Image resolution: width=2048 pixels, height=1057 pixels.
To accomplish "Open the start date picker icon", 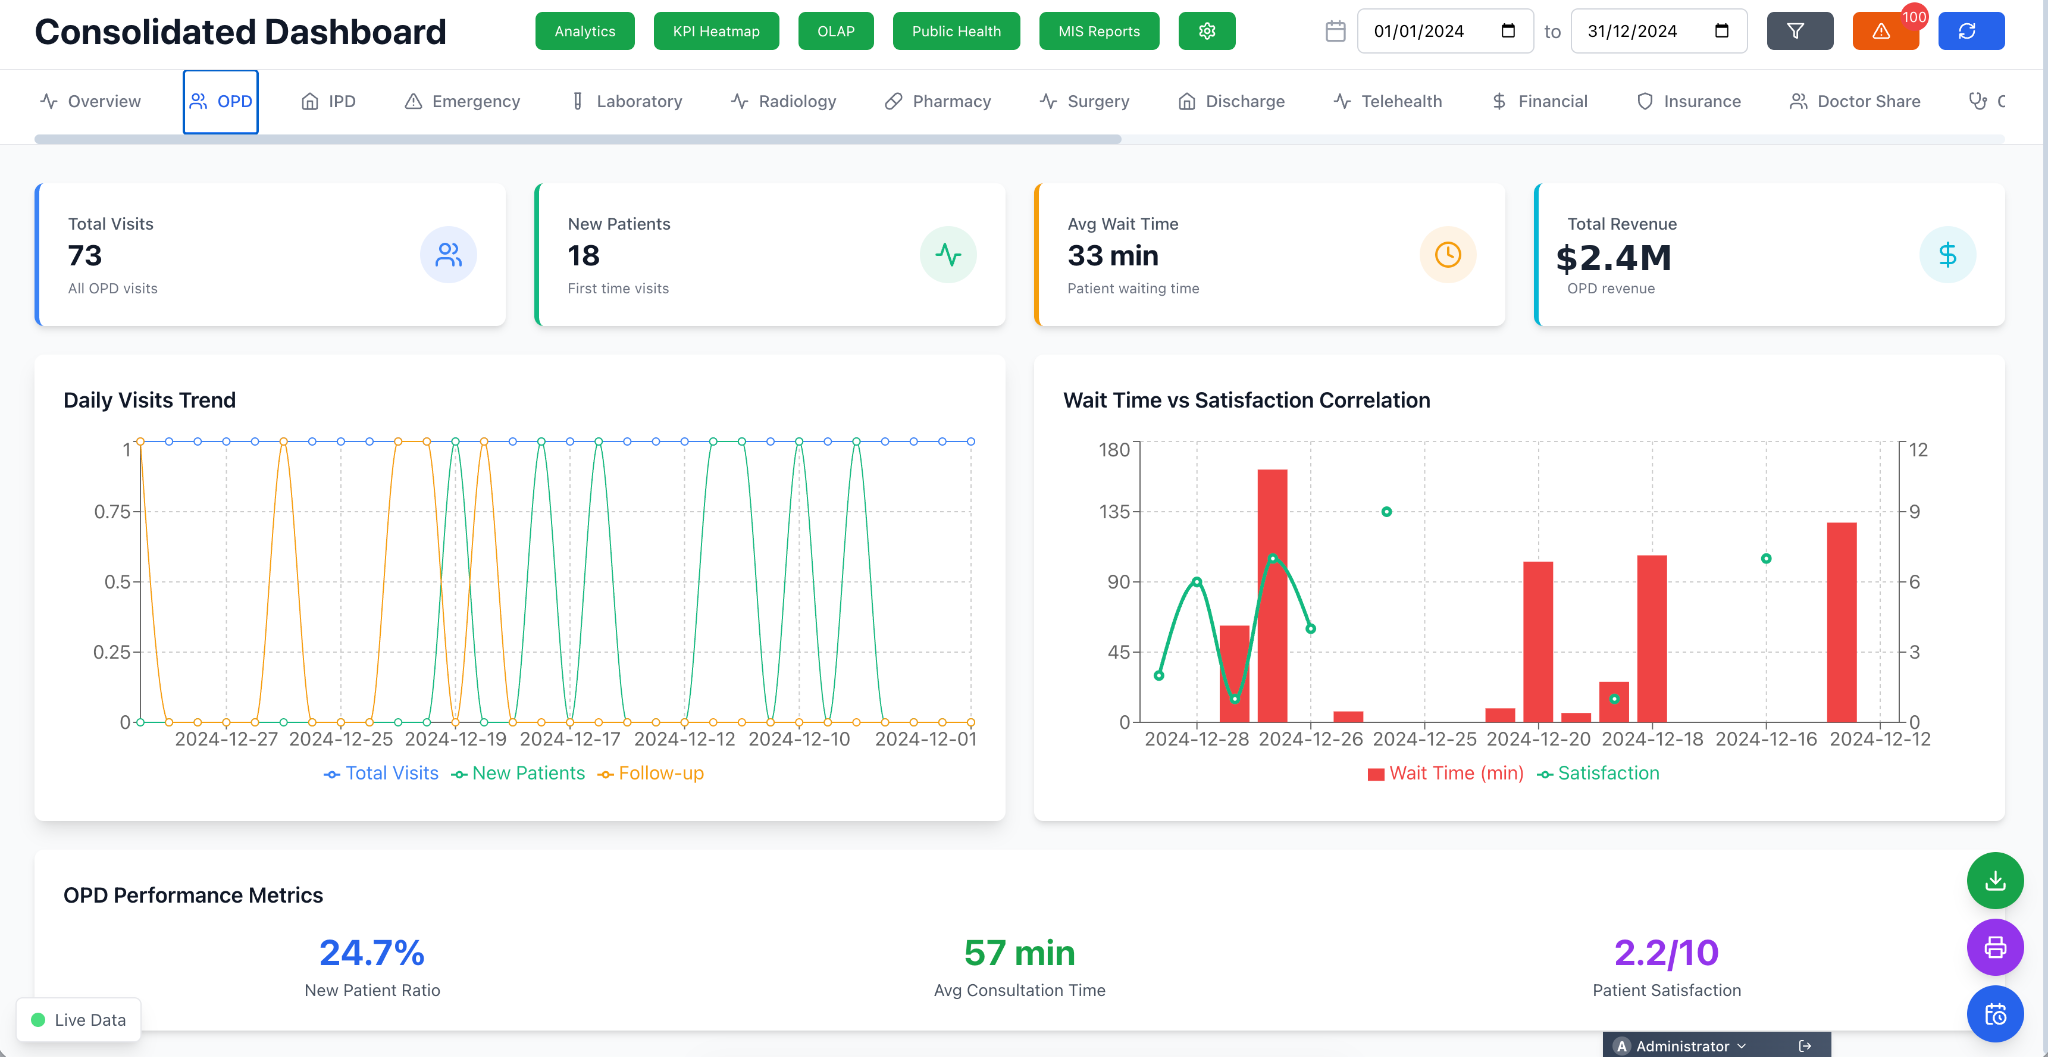I will tap(1508, 31).
